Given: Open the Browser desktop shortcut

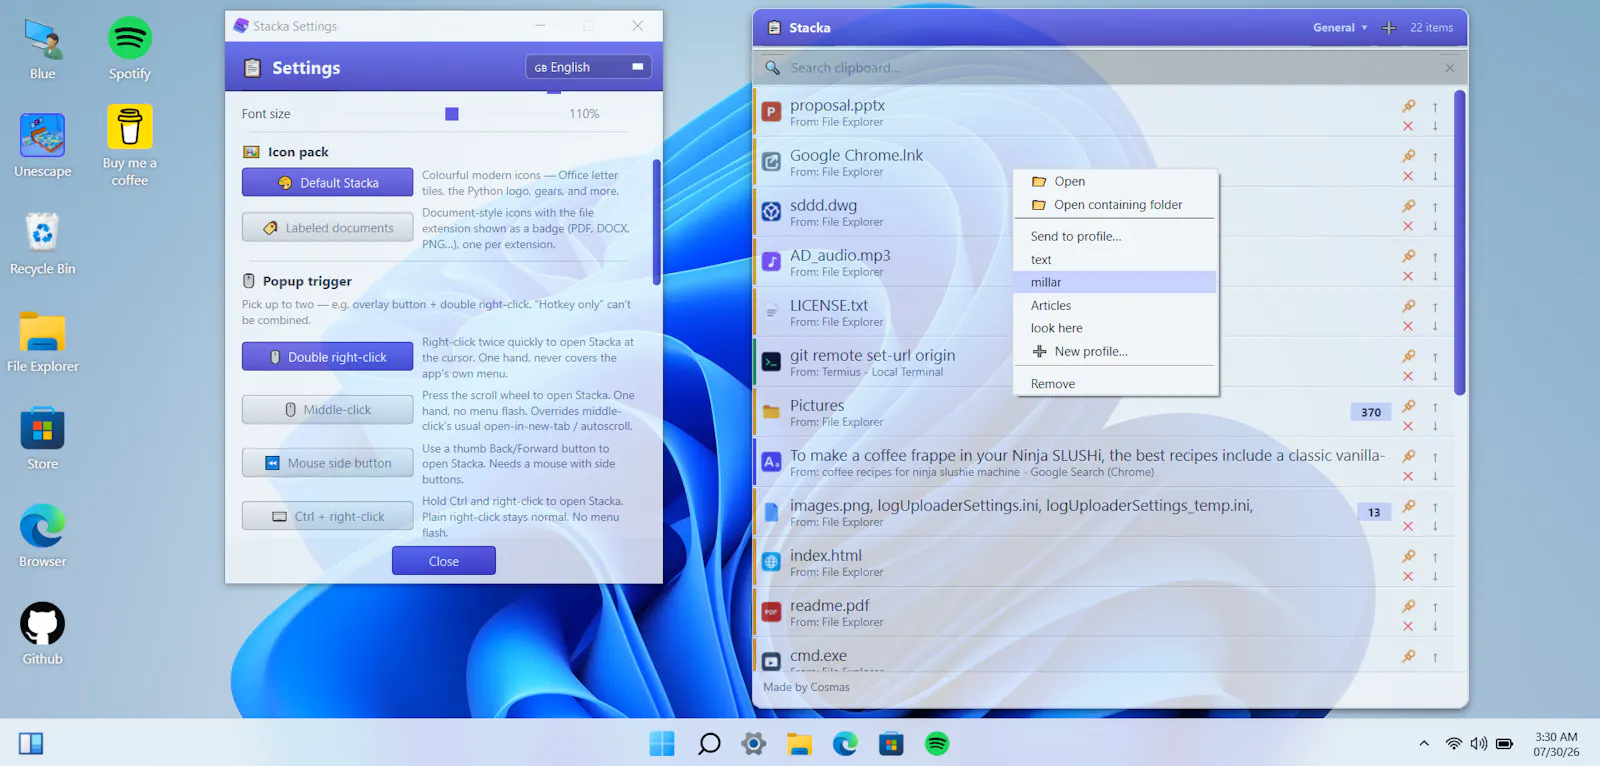Looking at the screenshot, I should tap(43, 536).
